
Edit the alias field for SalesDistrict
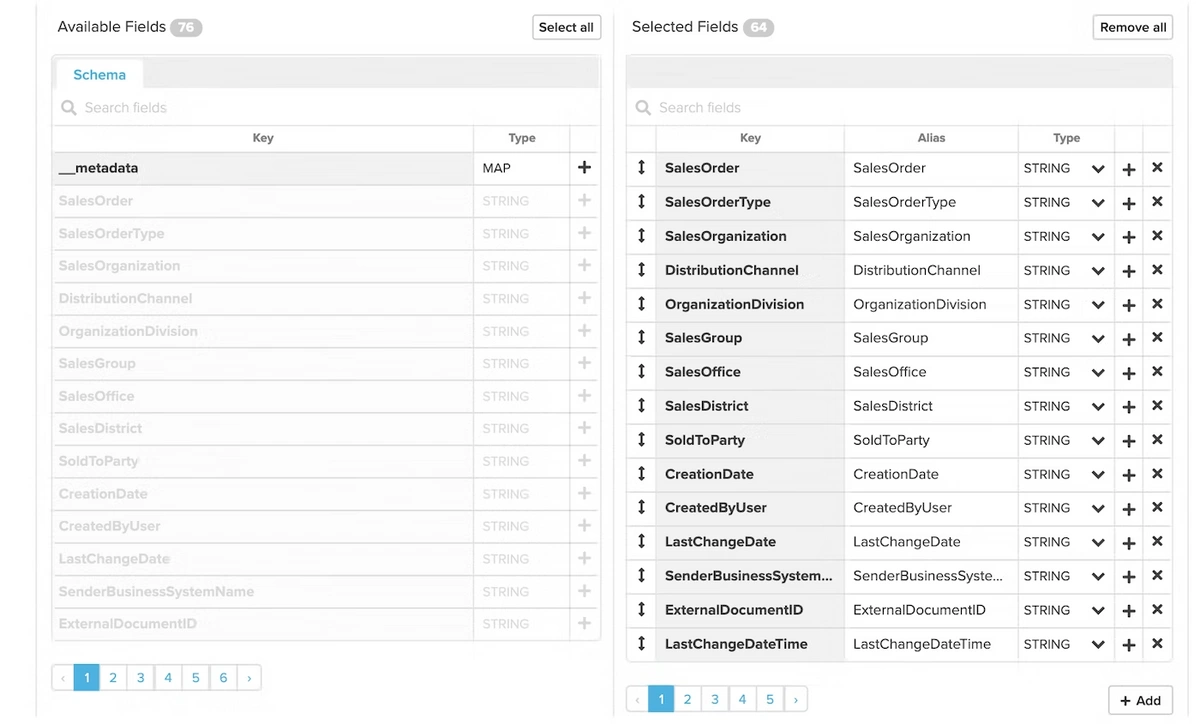click(931, 406)
